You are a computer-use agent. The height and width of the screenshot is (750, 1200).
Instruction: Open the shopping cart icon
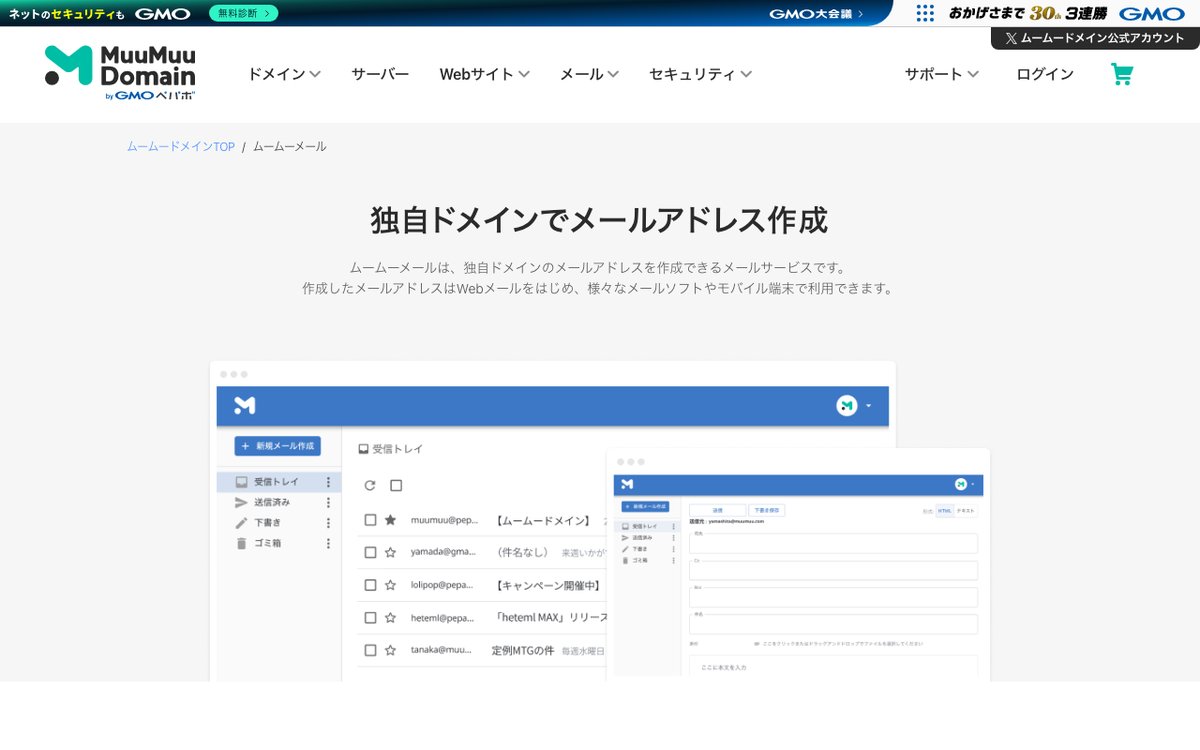pos(1122,74)
